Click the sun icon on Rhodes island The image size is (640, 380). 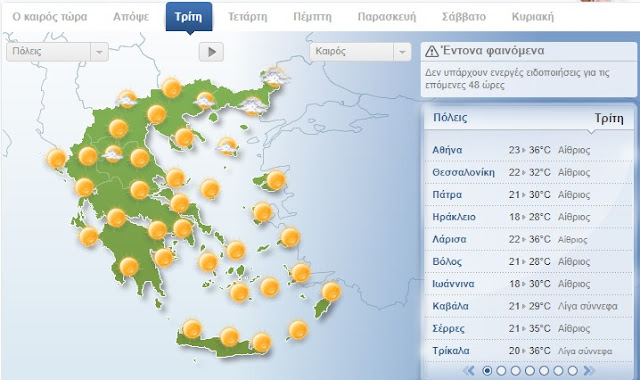pos(331,291)
